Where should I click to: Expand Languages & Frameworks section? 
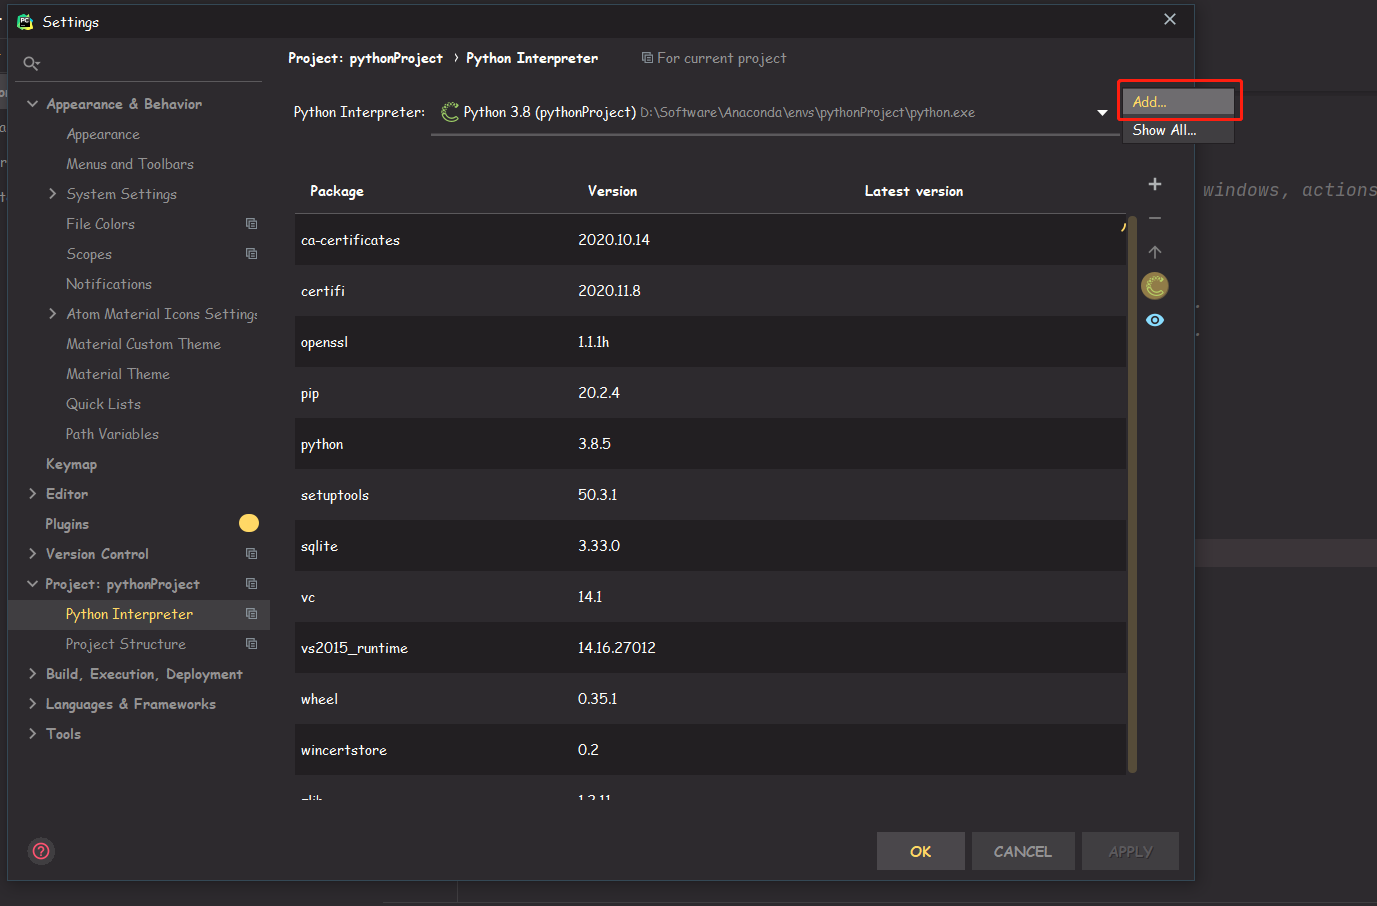click(x=33, y=704)
